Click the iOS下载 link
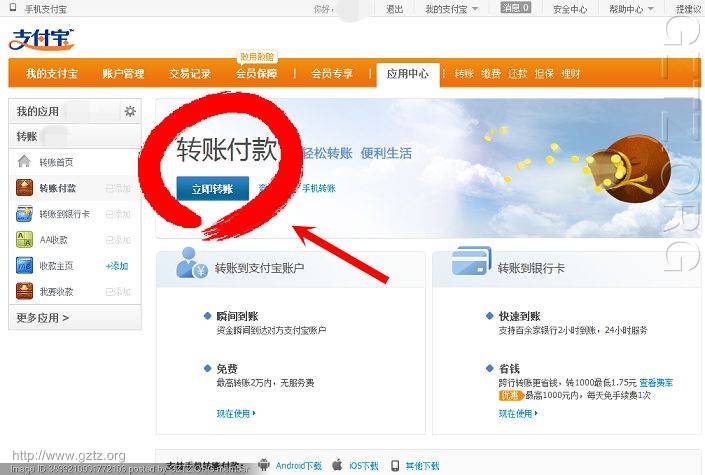 pyautogui.click(x=364, y=466)
